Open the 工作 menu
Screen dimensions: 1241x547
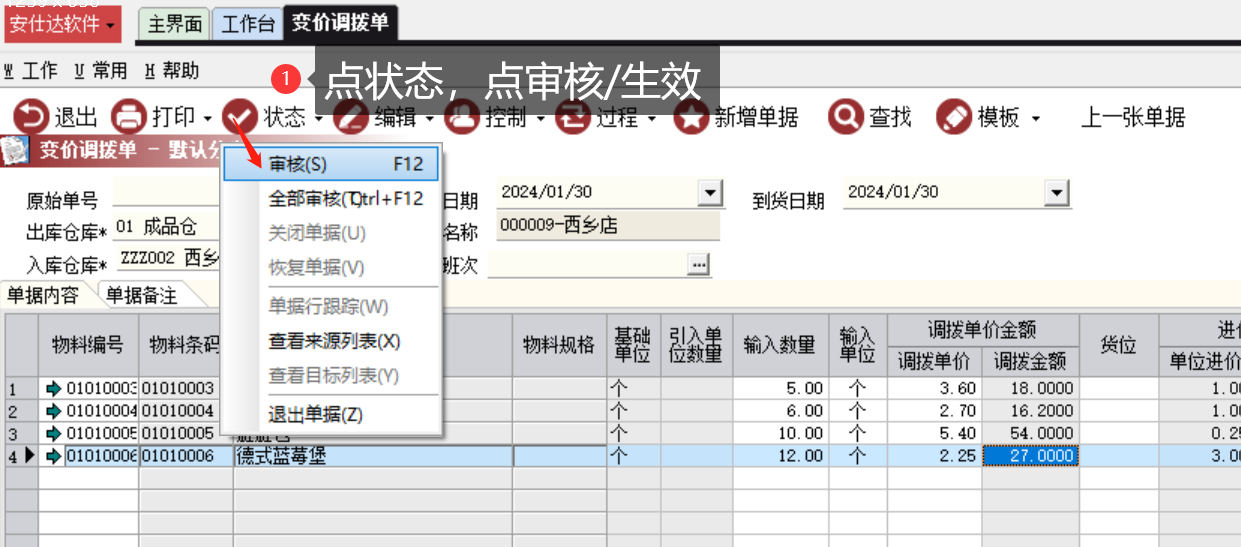coord(31,71)
